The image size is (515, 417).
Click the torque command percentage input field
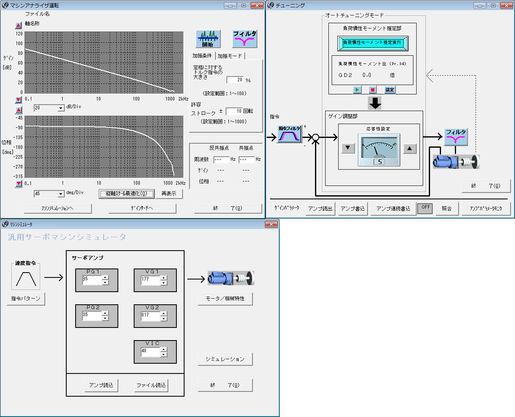pyautogui.click(x=235, y=80)
